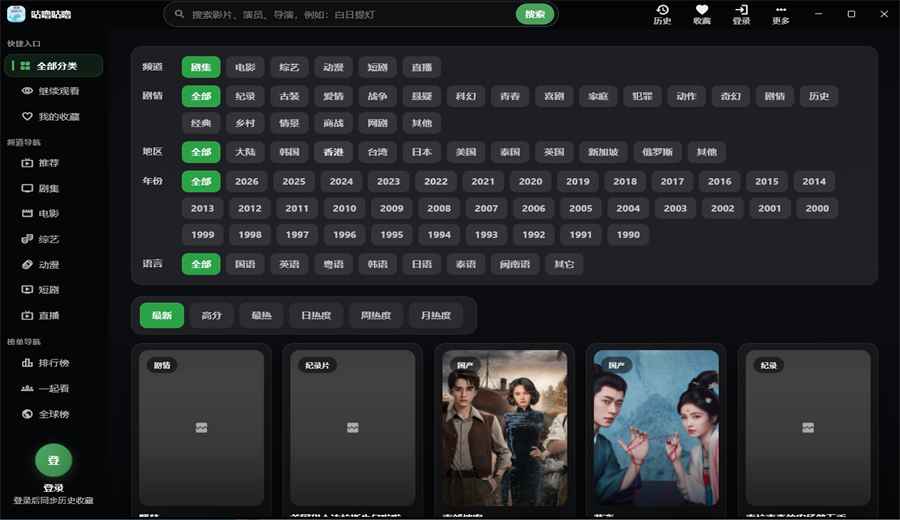This screenshot has width=900, height=520.
Task: Open the More (three dots) menu
Action: click(x=781, y=14)
